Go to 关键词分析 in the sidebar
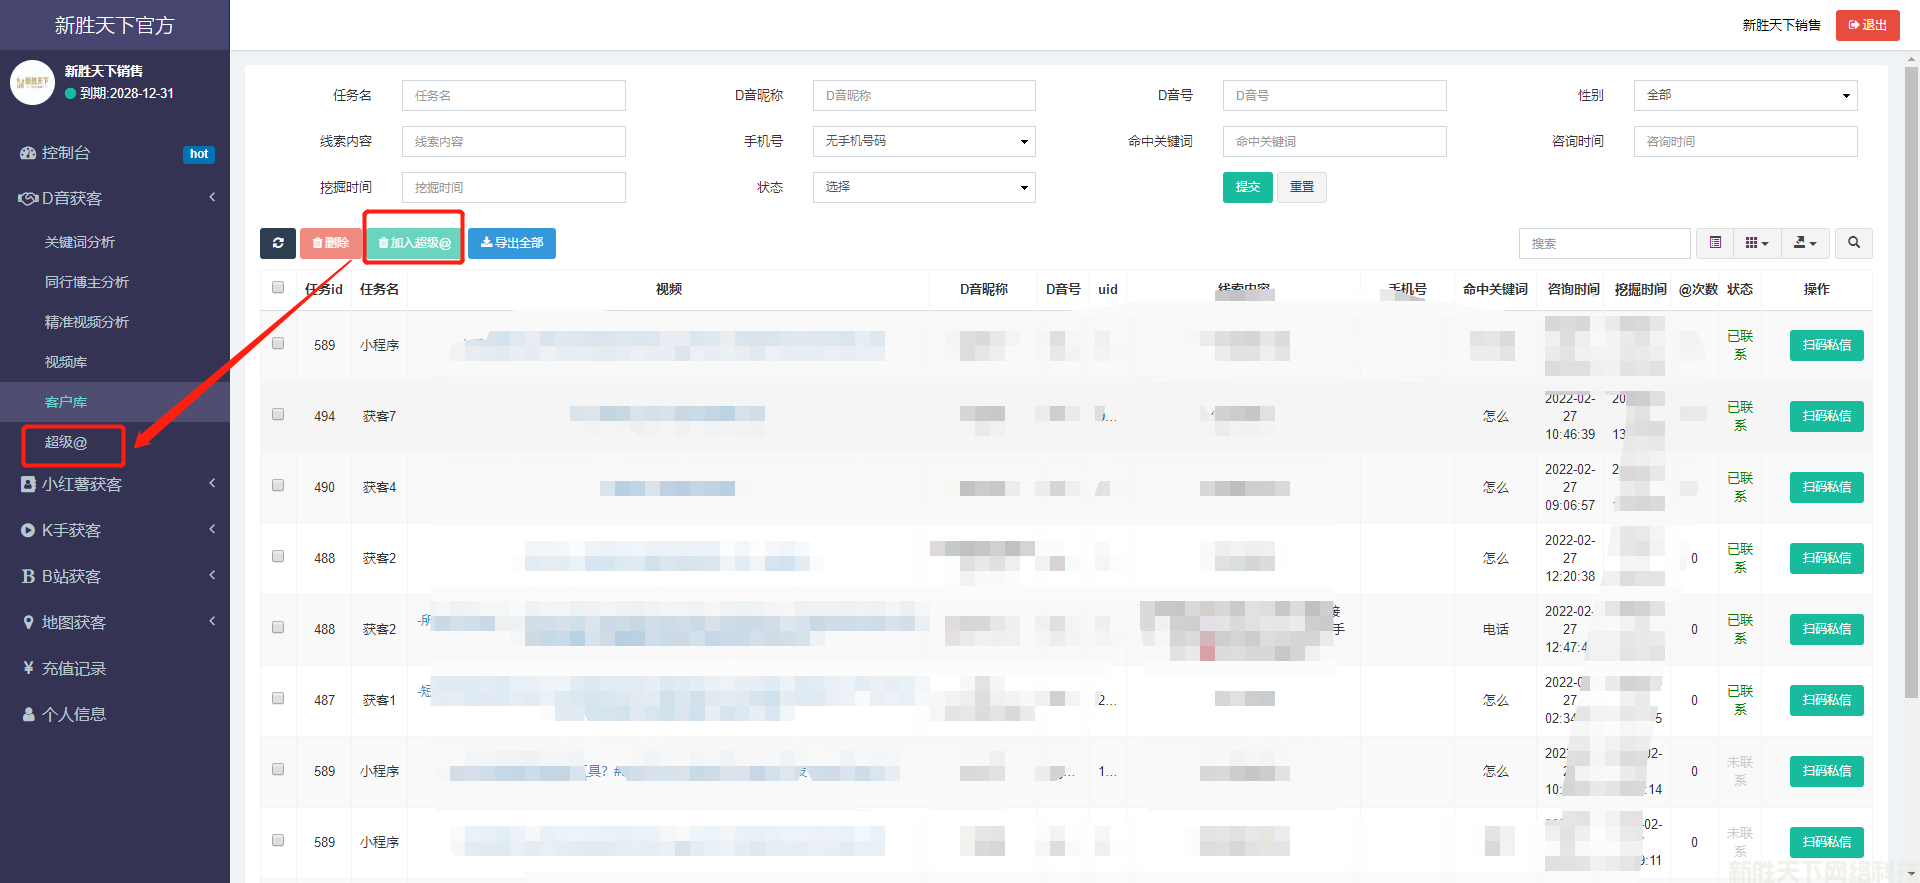 [80, 242]
